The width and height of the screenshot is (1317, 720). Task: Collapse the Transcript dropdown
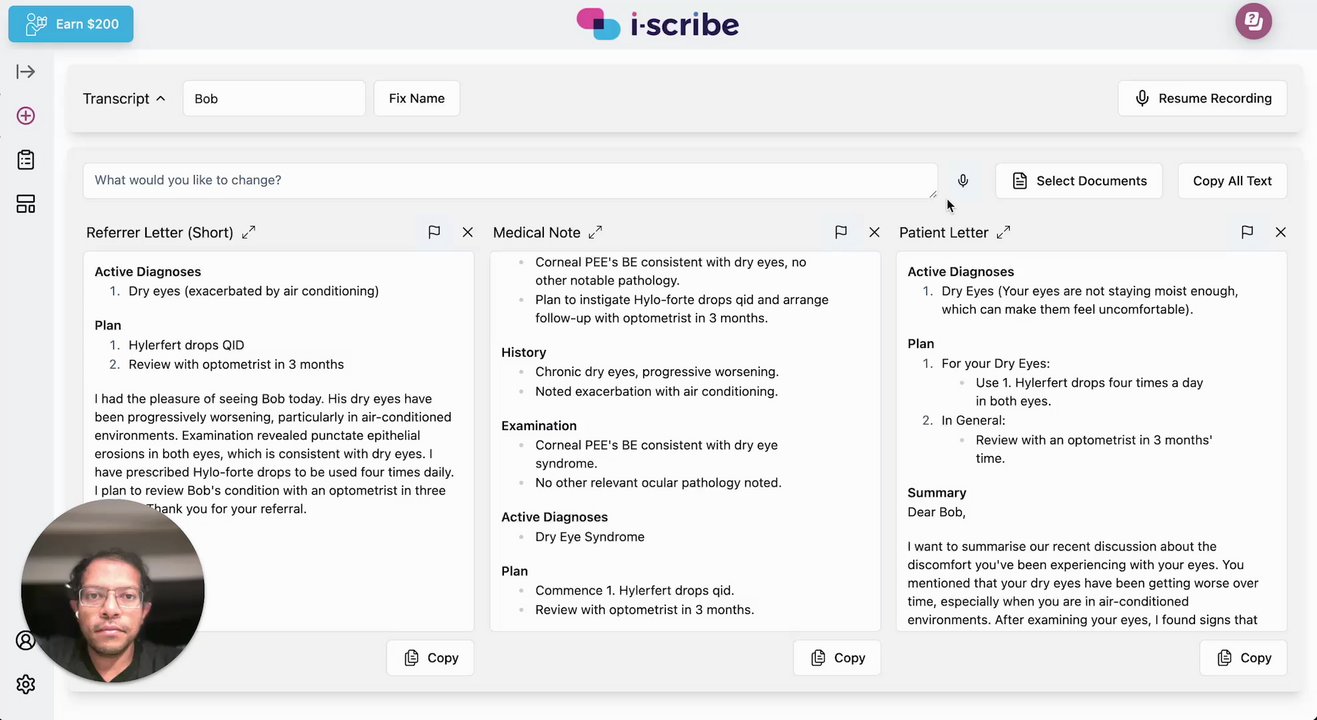pyautogui.click(x=124, y=98)
